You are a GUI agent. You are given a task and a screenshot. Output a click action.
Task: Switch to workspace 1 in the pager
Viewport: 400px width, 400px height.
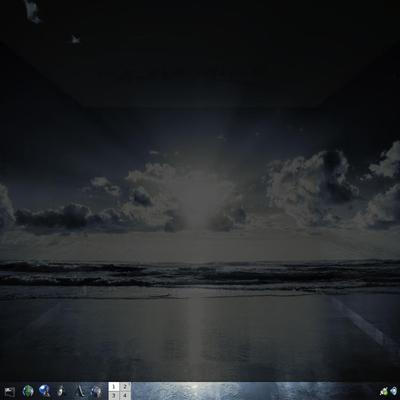pos(114,387)
